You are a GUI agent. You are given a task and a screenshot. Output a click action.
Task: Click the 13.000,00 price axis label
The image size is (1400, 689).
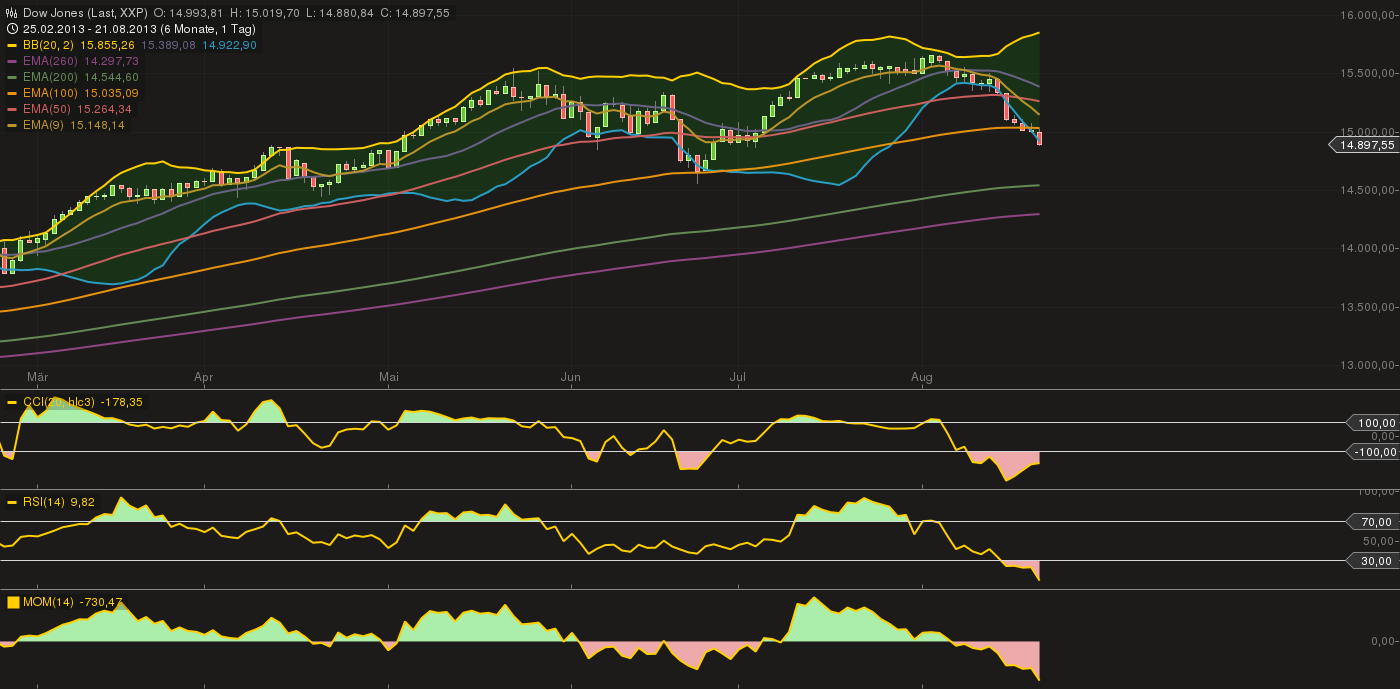1369,365
